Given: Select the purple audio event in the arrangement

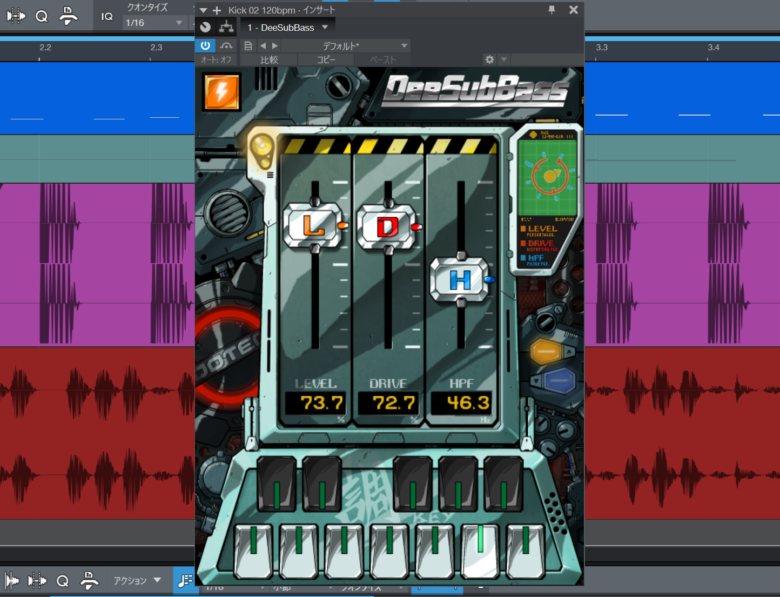Looking at the screenshot, I should (x=97, y=265).
